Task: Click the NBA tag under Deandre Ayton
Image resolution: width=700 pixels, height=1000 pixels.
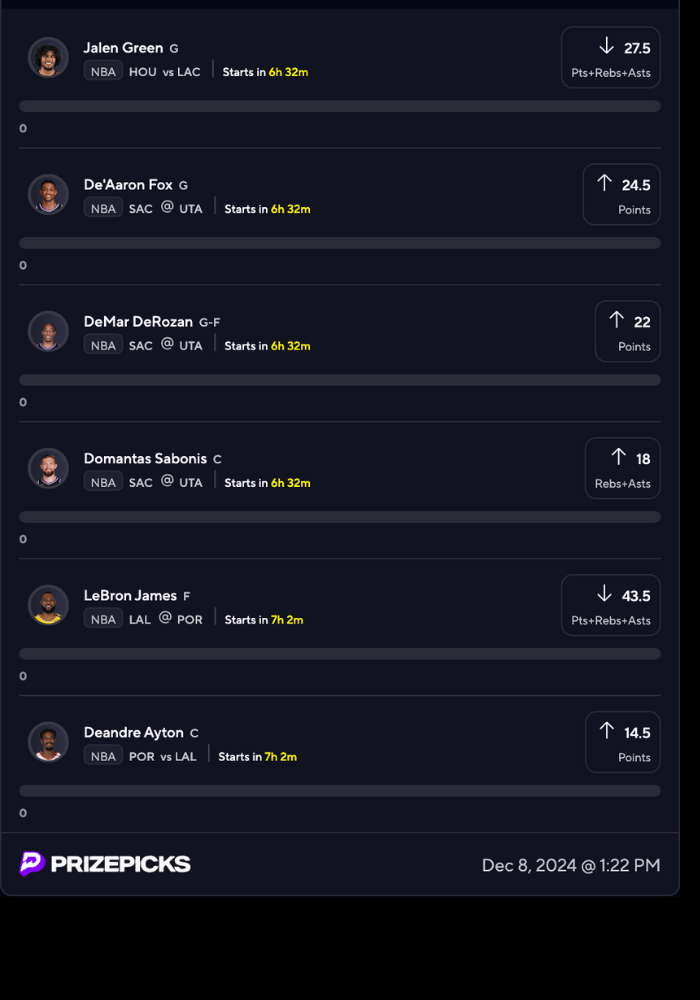Action: tap(103, 756)
